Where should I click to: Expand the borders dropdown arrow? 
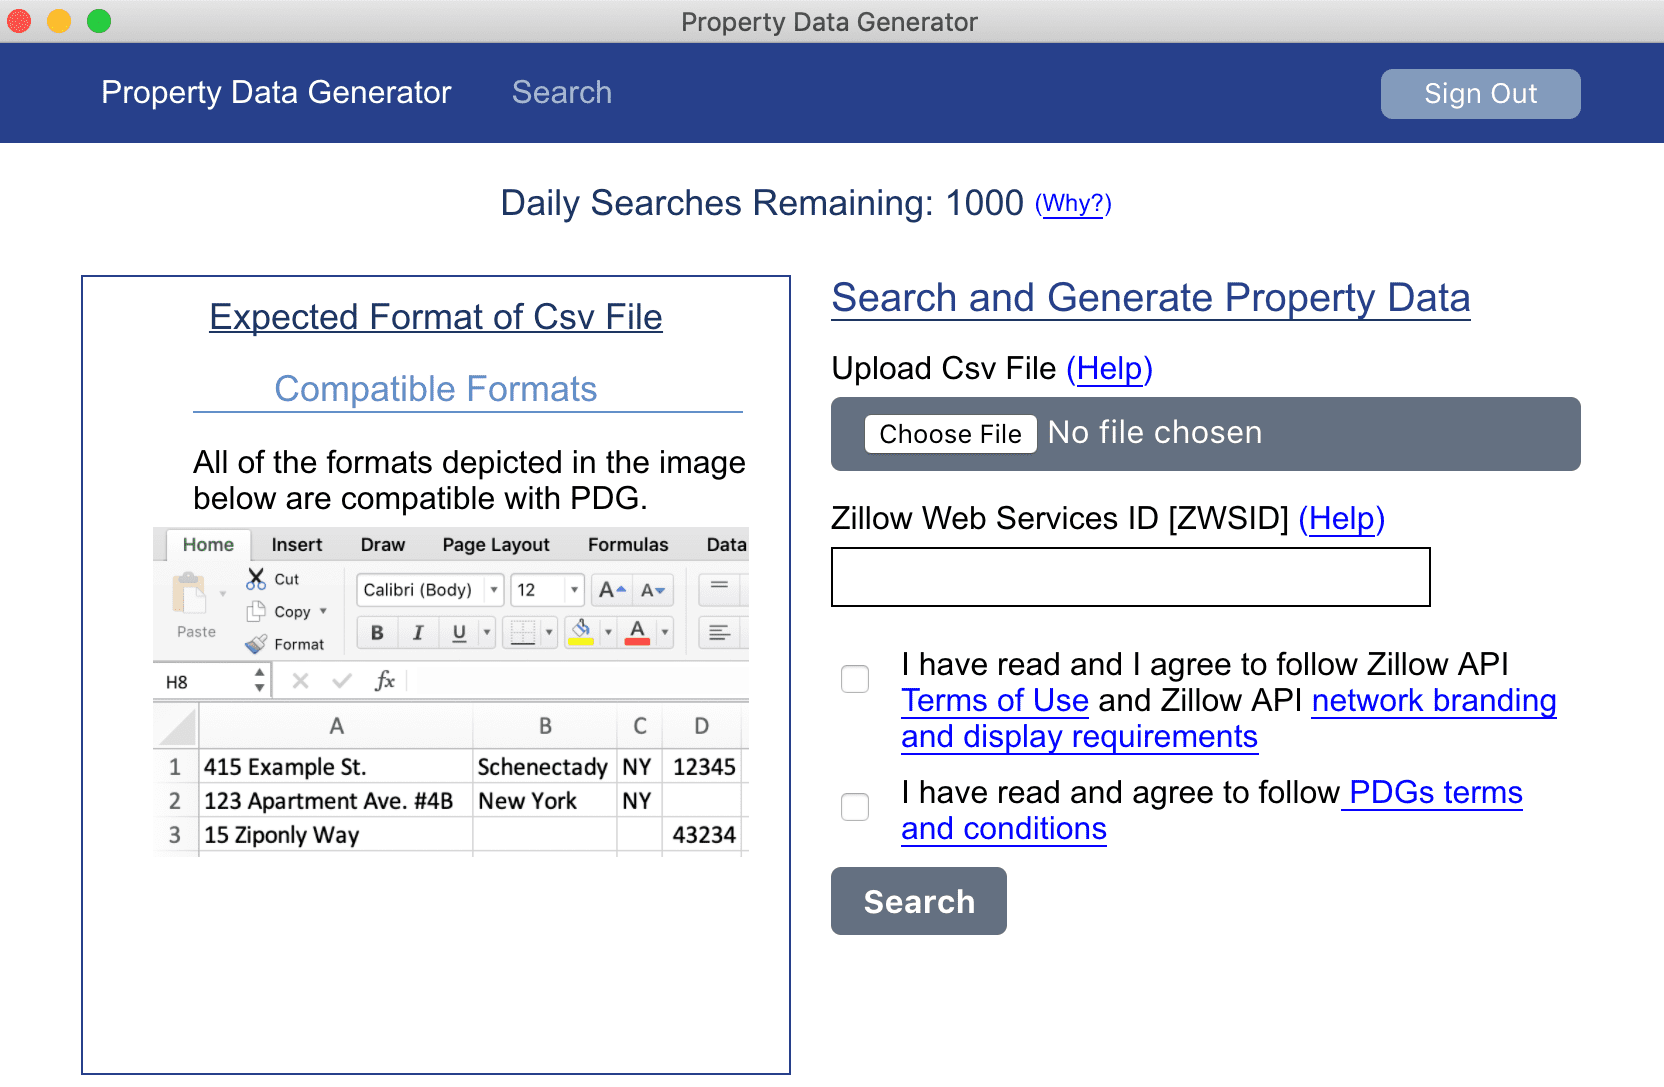click(549, 633)
